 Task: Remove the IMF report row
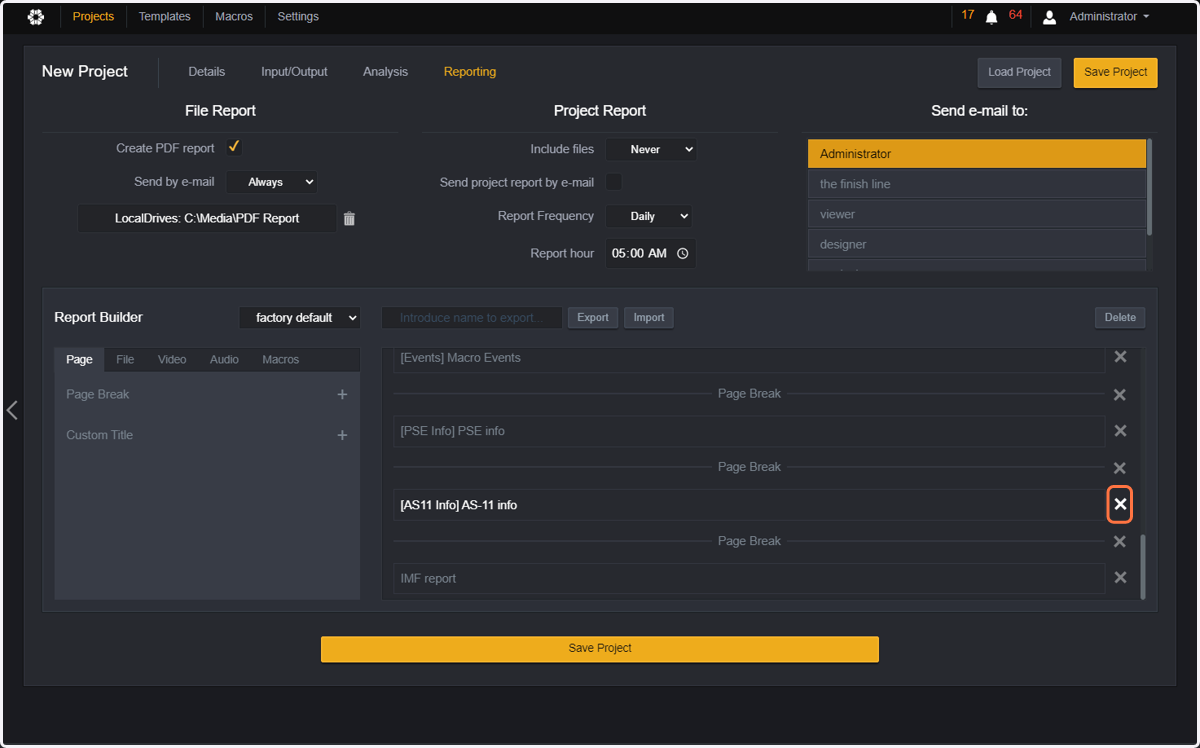click(1120, 578)
